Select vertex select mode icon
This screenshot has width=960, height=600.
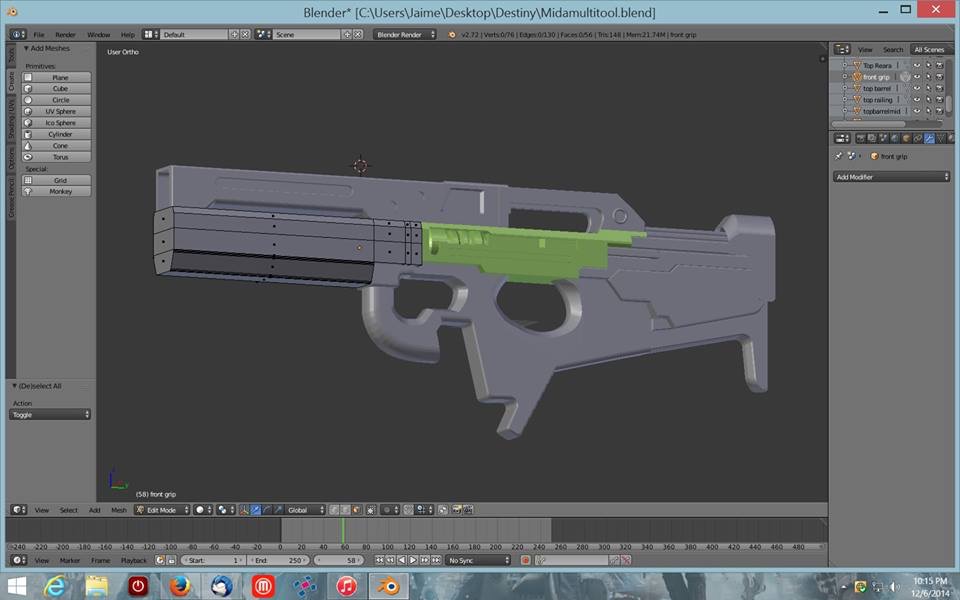[x=334, y=510]
